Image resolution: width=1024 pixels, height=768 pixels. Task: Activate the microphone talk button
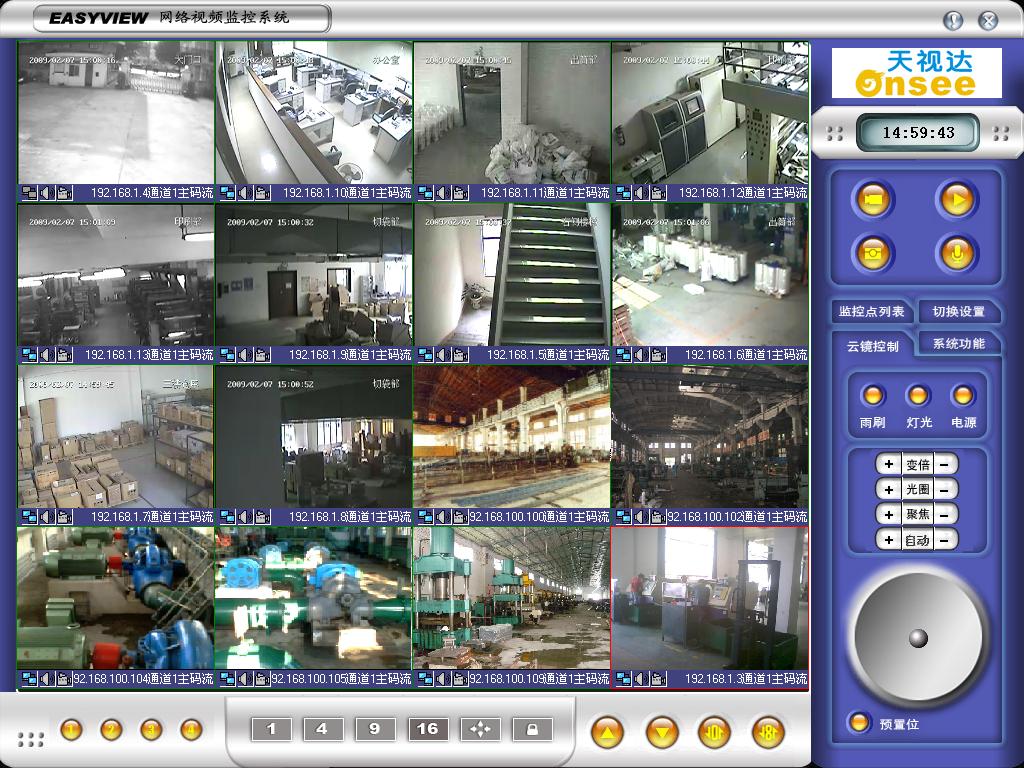956,253
